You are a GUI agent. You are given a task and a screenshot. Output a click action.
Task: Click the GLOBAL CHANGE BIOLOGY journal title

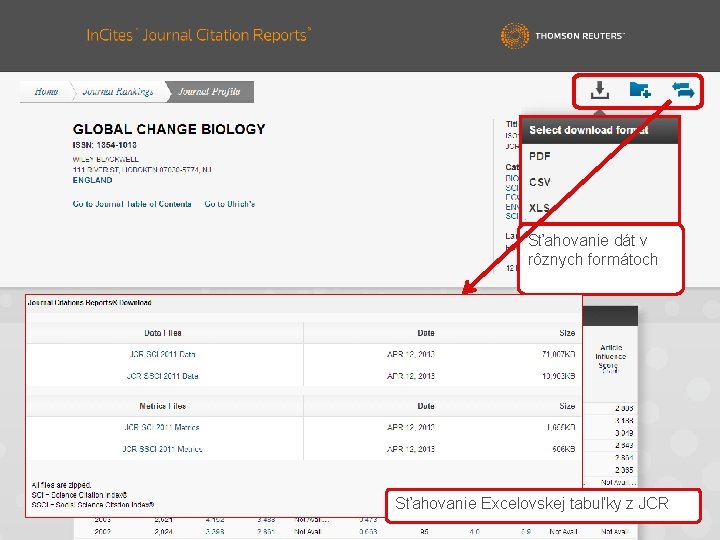169,129
